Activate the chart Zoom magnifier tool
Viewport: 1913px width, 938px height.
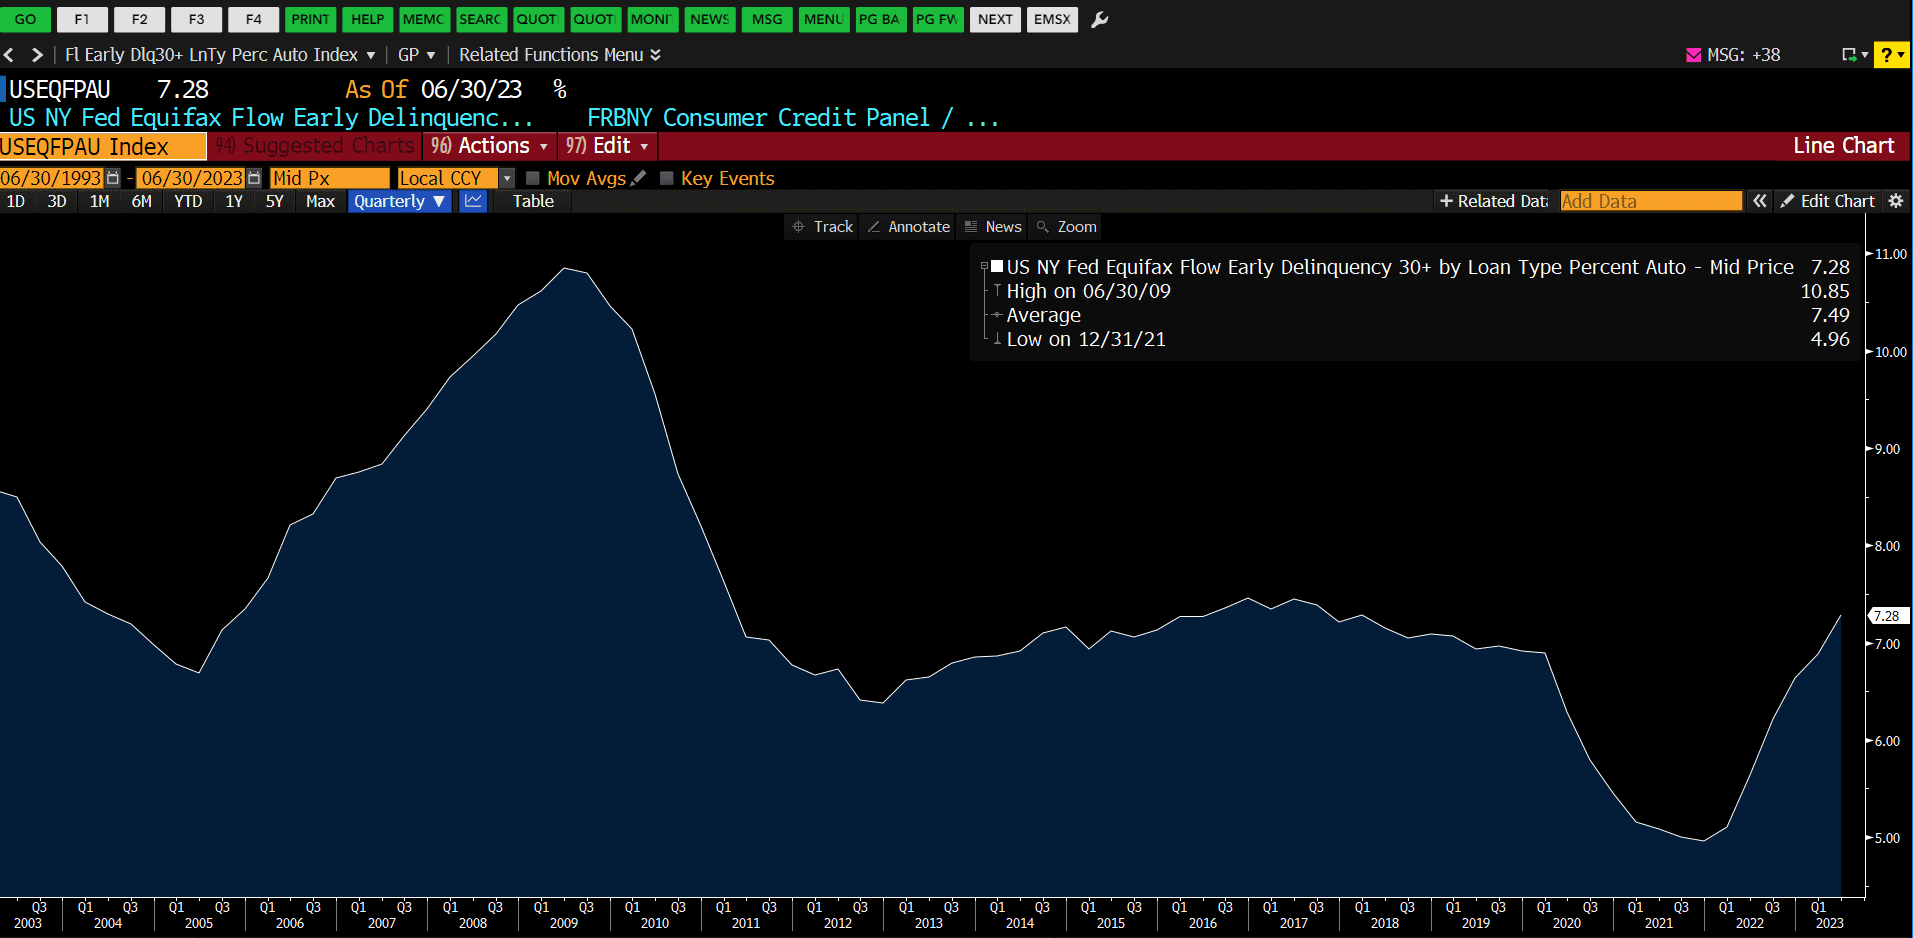coord(1067,227)
